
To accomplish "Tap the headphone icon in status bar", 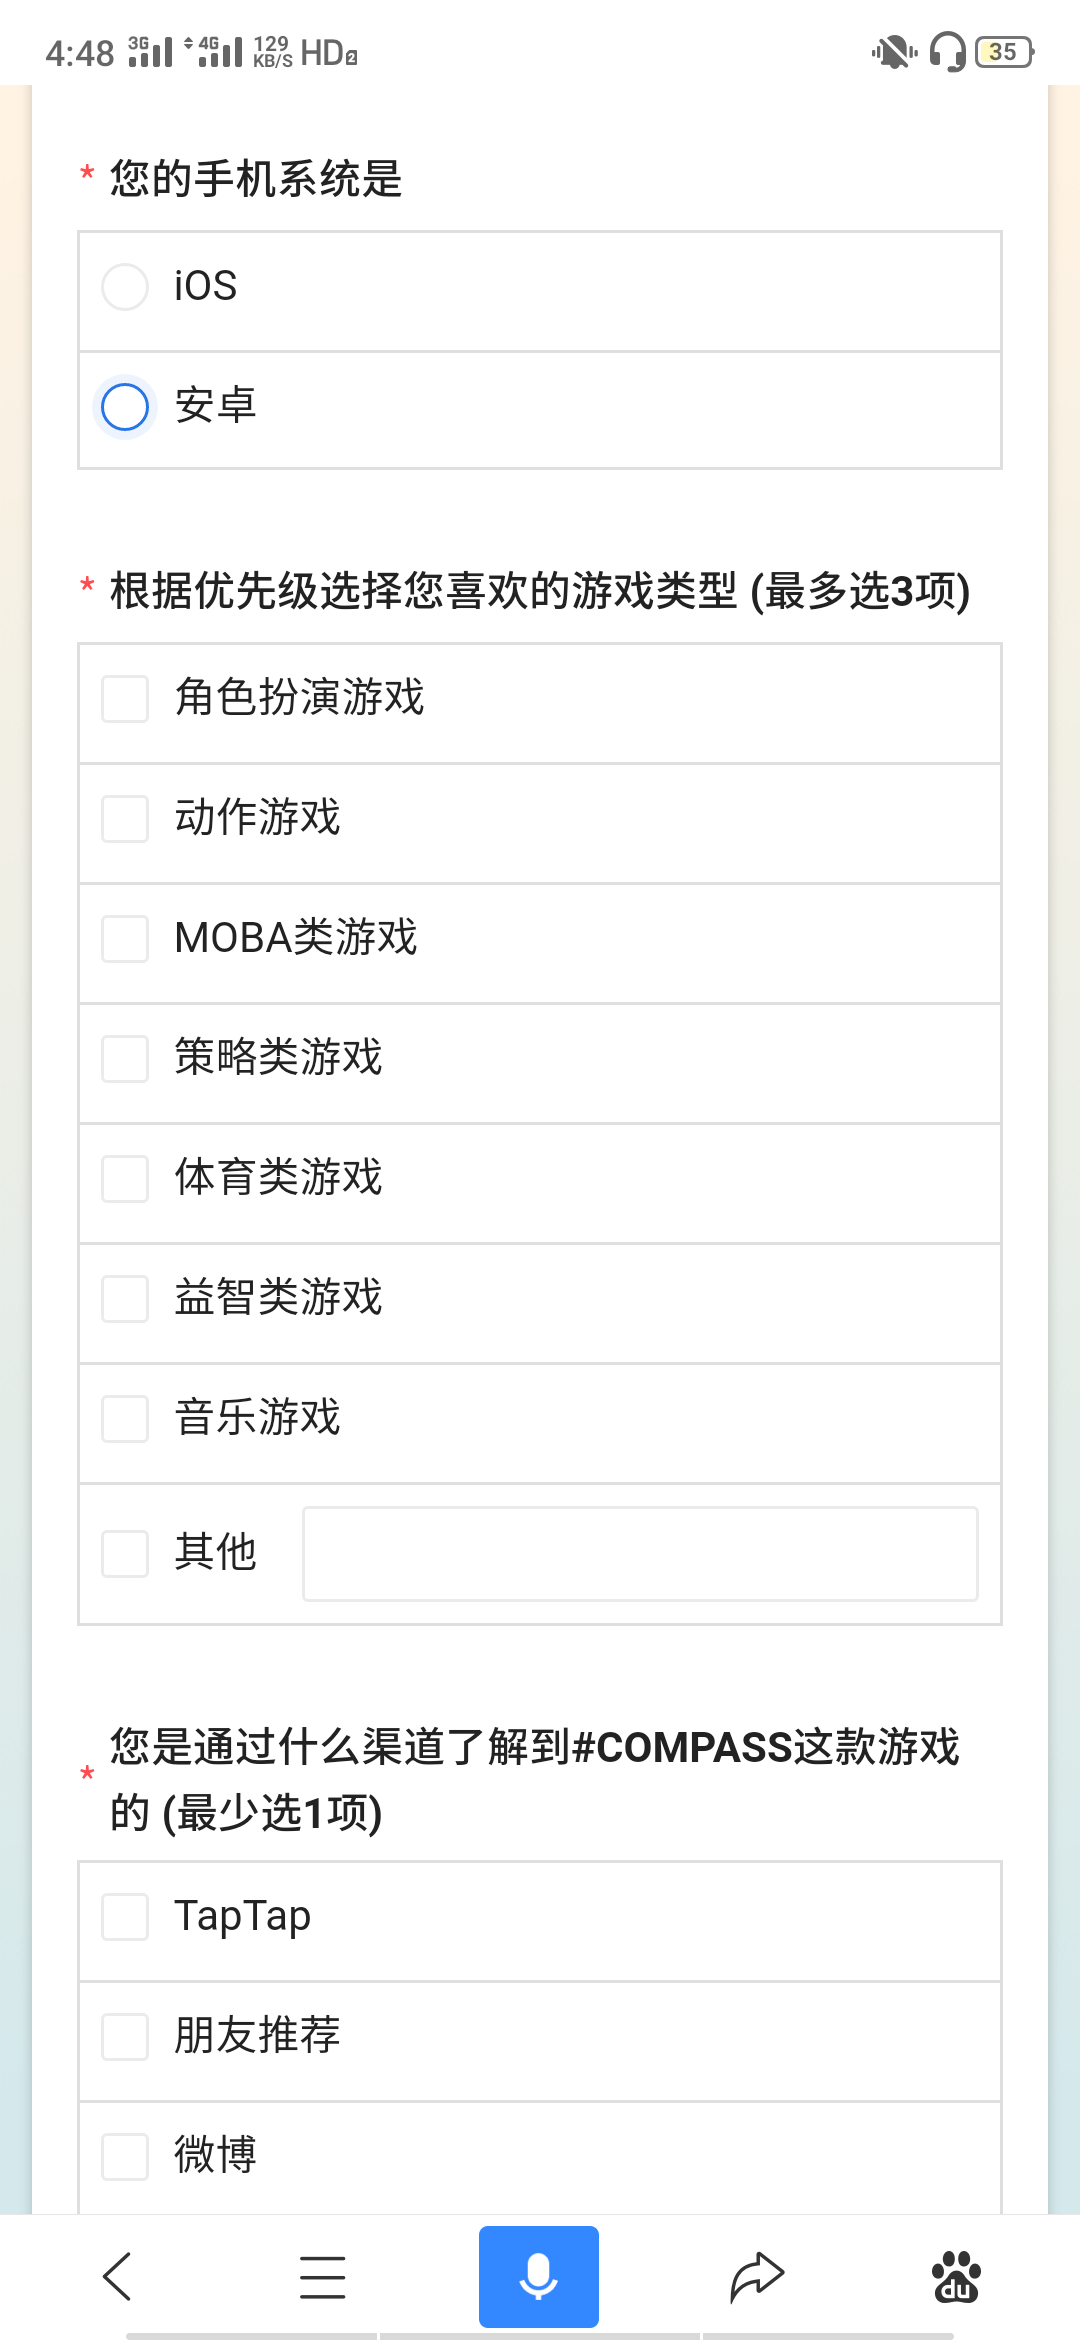I will pos(947,51).
